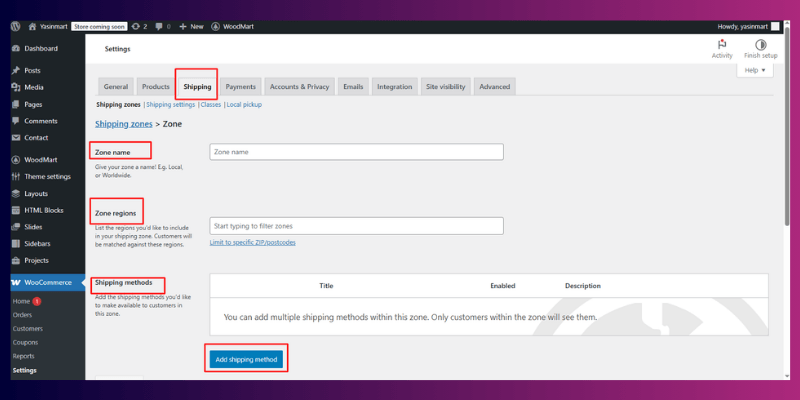Viewport: 800px width, 400px height.
Task: Click the Finish setup progress icon
Action: pos(761,45)
